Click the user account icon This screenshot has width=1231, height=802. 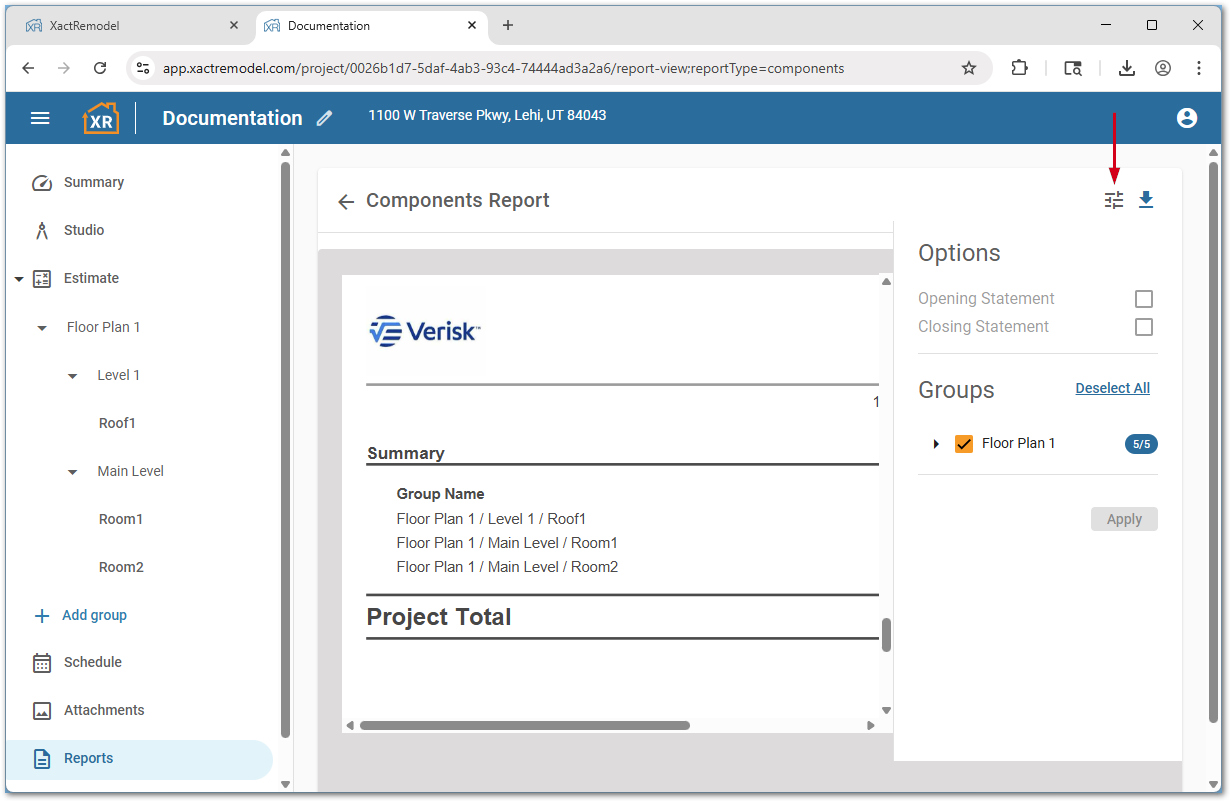pyautogui.click(x=1186, y=118)
